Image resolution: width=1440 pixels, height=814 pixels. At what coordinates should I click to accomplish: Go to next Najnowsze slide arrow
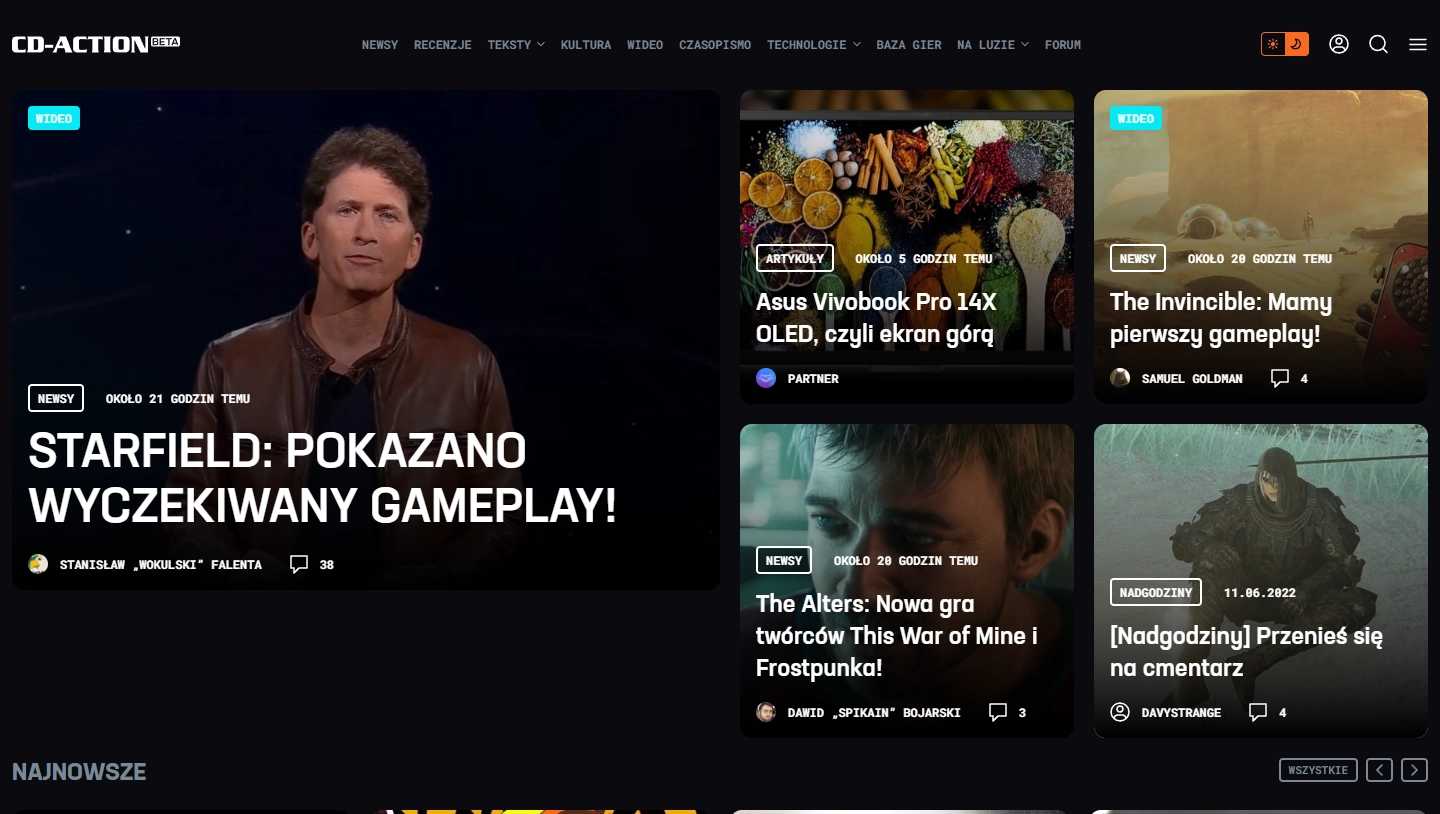tap(1414, 770)
